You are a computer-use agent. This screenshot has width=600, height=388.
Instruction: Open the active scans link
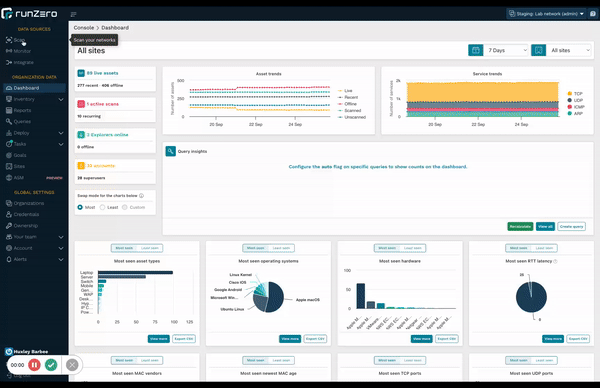pyautogui.click(x=103, y=104)
